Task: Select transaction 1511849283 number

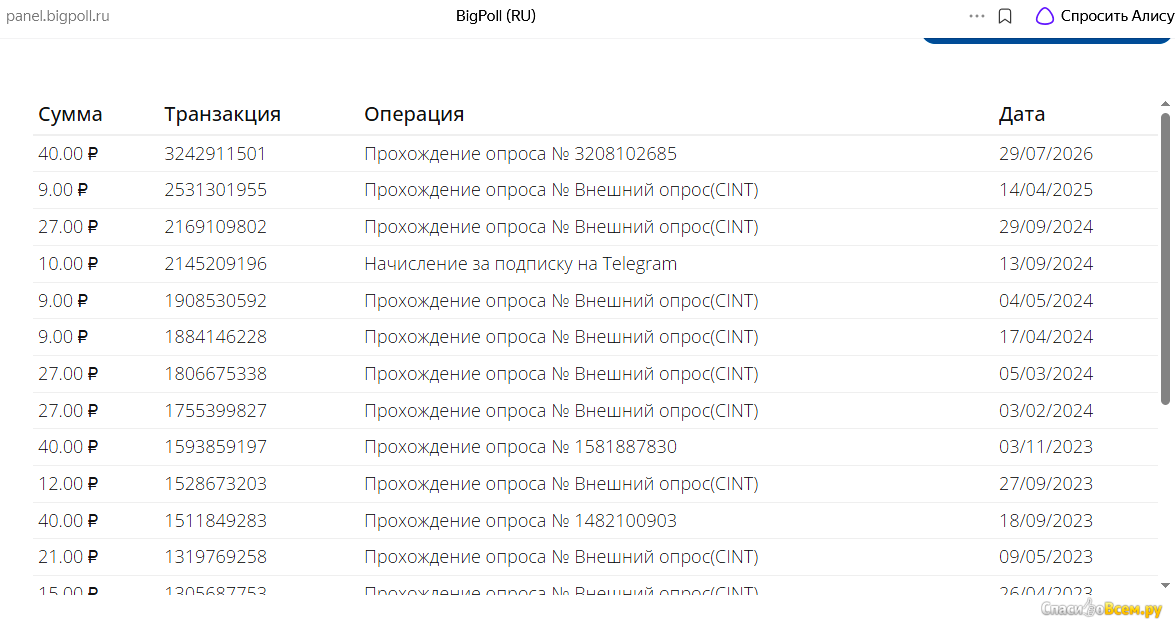Action: pos(216,520)
